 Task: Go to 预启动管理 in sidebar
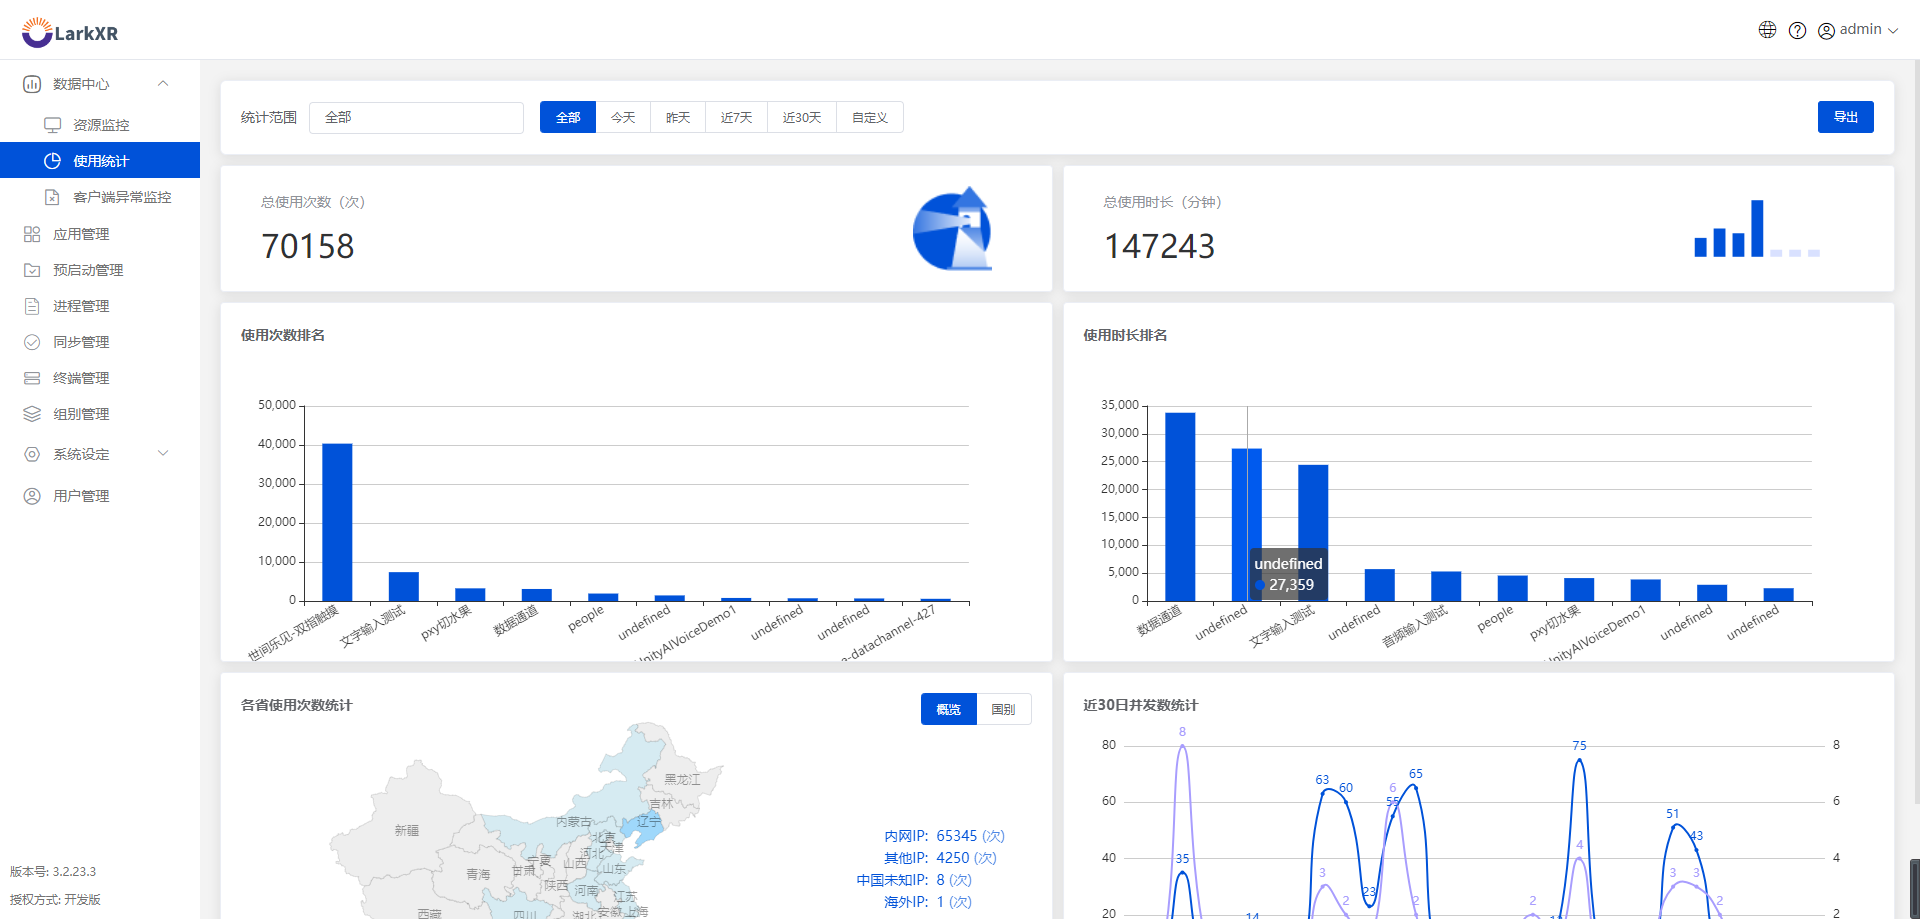(x=88, y=270)
